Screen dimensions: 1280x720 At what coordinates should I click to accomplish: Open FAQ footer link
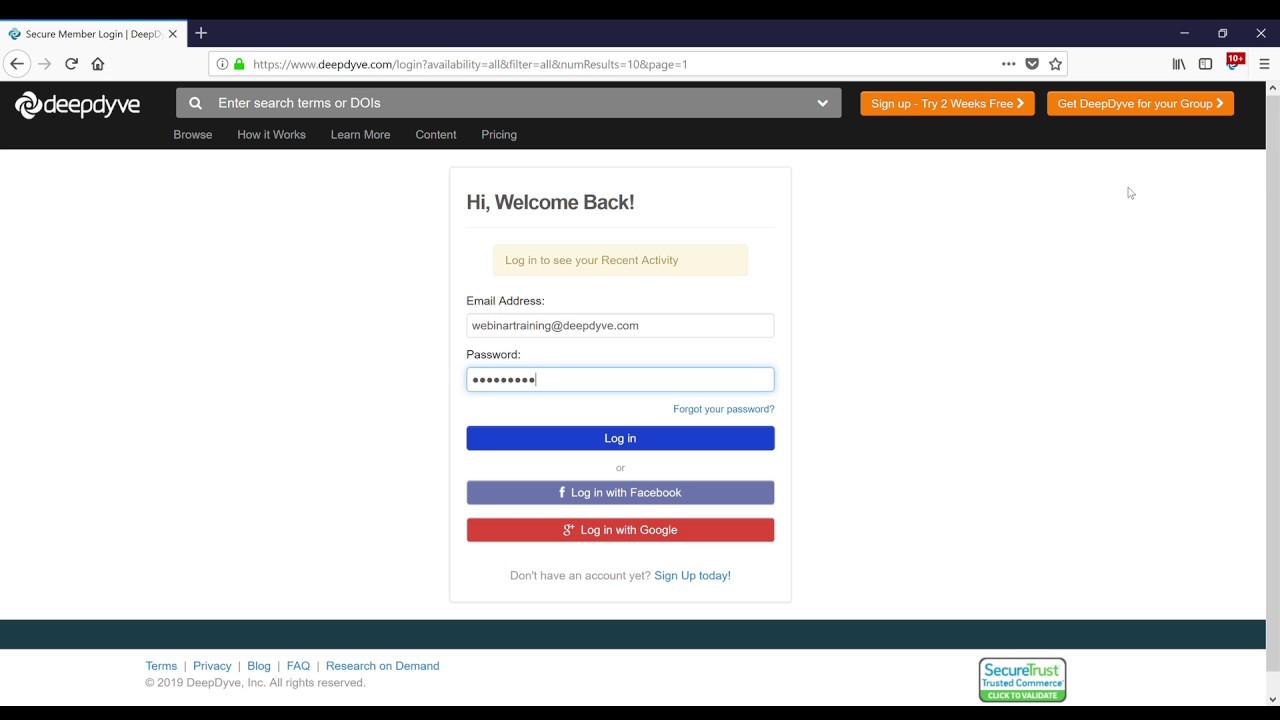(298, 666)
